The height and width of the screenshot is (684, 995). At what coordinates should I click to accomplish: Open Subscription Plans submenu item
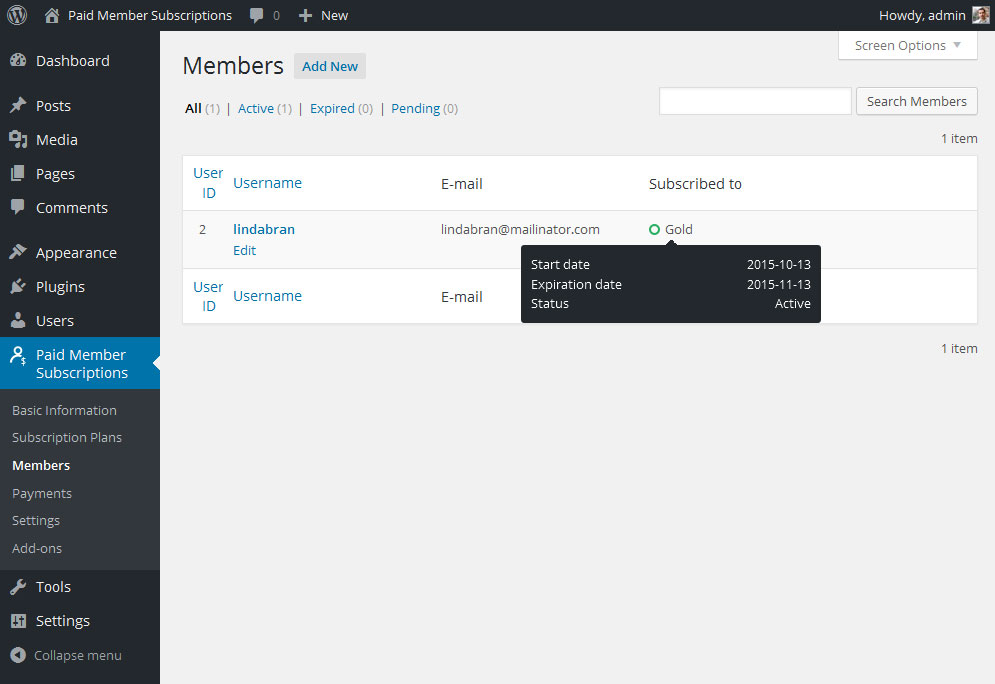(x=67, y=438)
